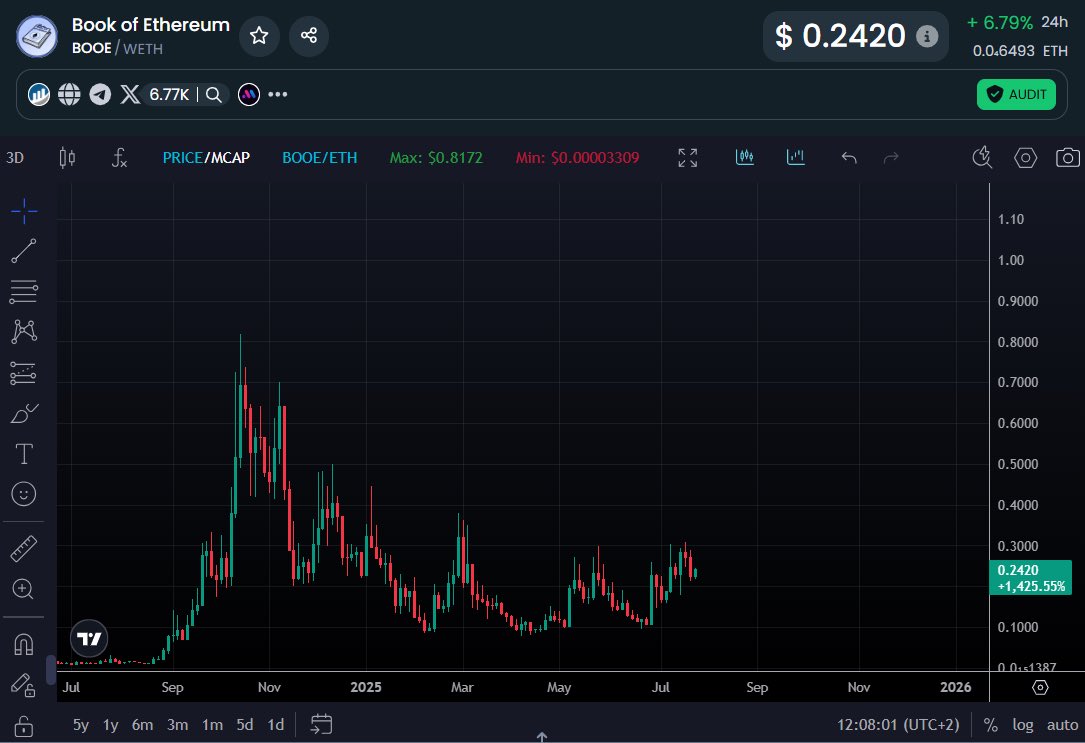Image resolution: width=1085 pixels, height=743 pixels.
Task: Select the zoom in tool
Action: point(24,589)
